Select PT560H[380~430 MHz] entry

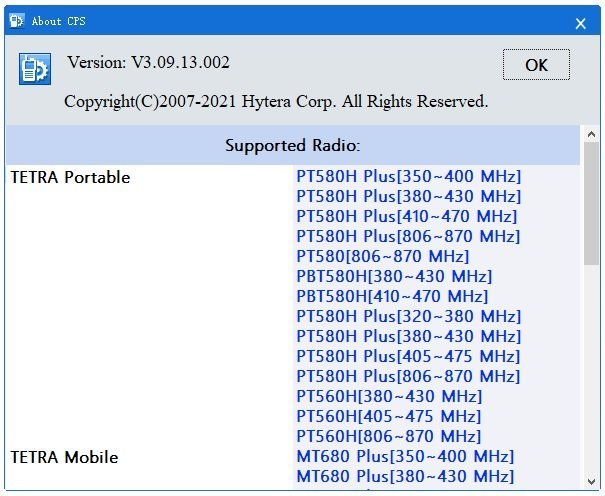(389, 396)
